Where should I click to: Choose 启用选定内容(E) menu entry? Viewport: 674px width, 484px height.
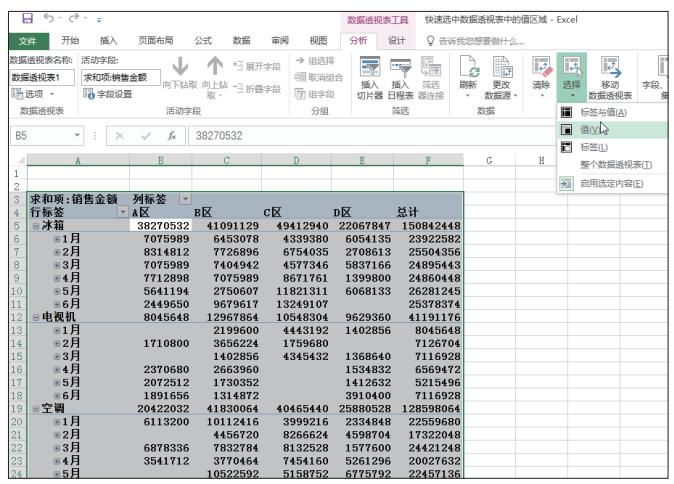pos(613,184)
